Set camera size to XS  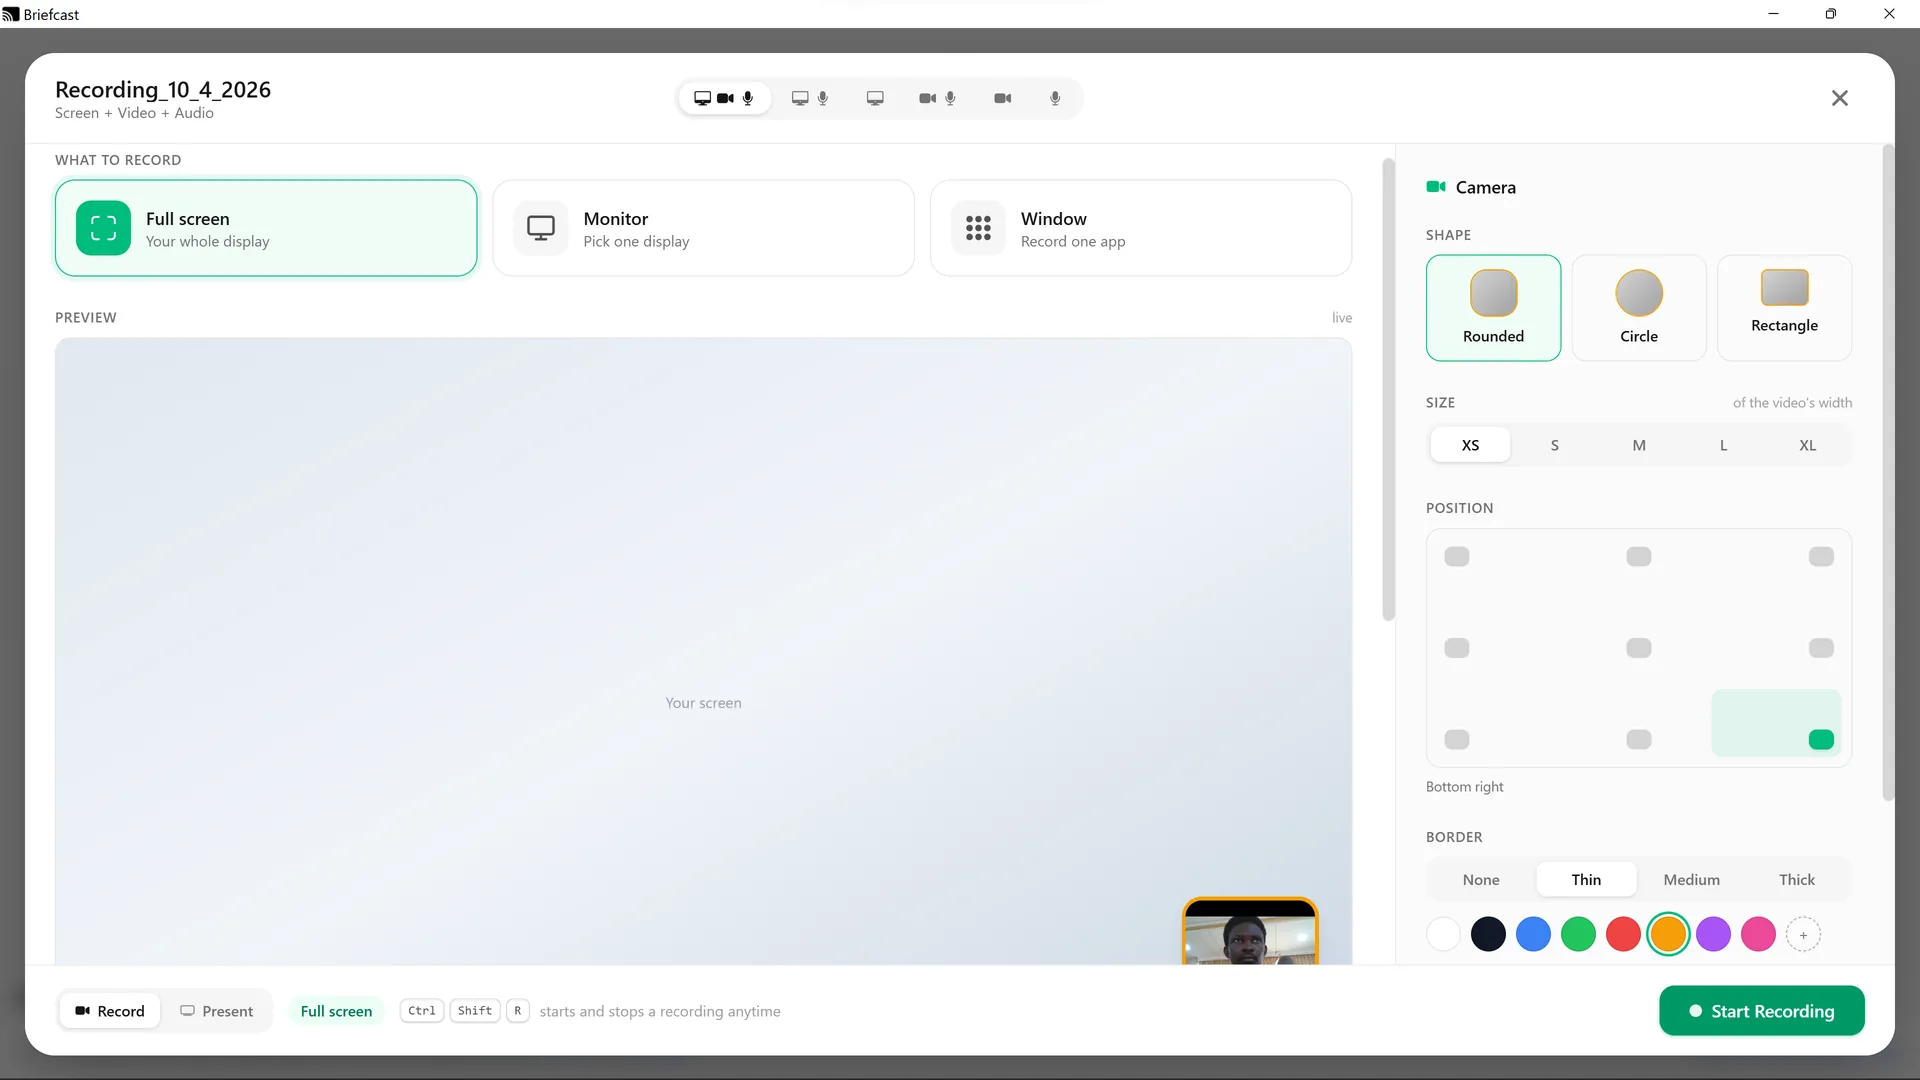point(1470,445)
